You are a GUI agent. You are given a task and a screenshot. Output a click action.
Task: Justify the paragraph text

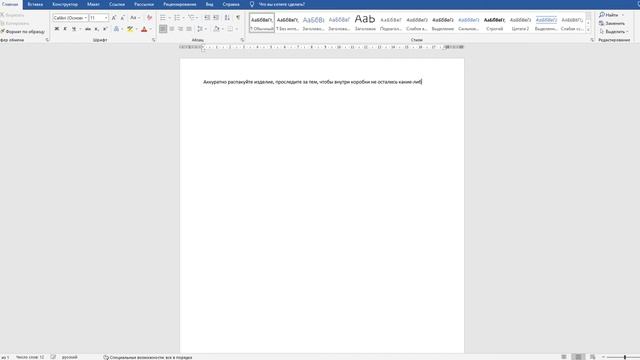click(x=189, y=29)
